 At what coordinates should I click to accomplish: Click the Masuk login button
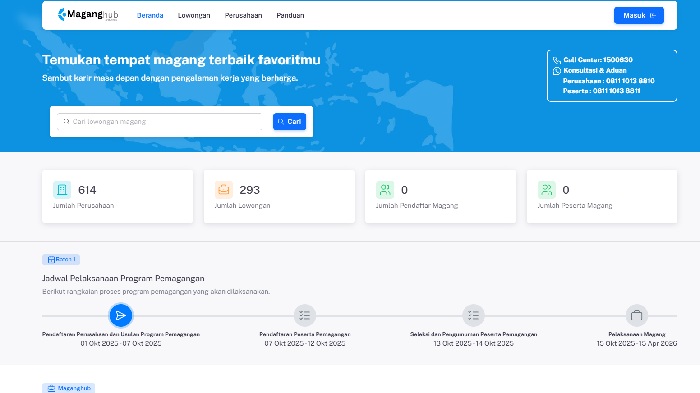pyautogui.click(x=639, y=16)
